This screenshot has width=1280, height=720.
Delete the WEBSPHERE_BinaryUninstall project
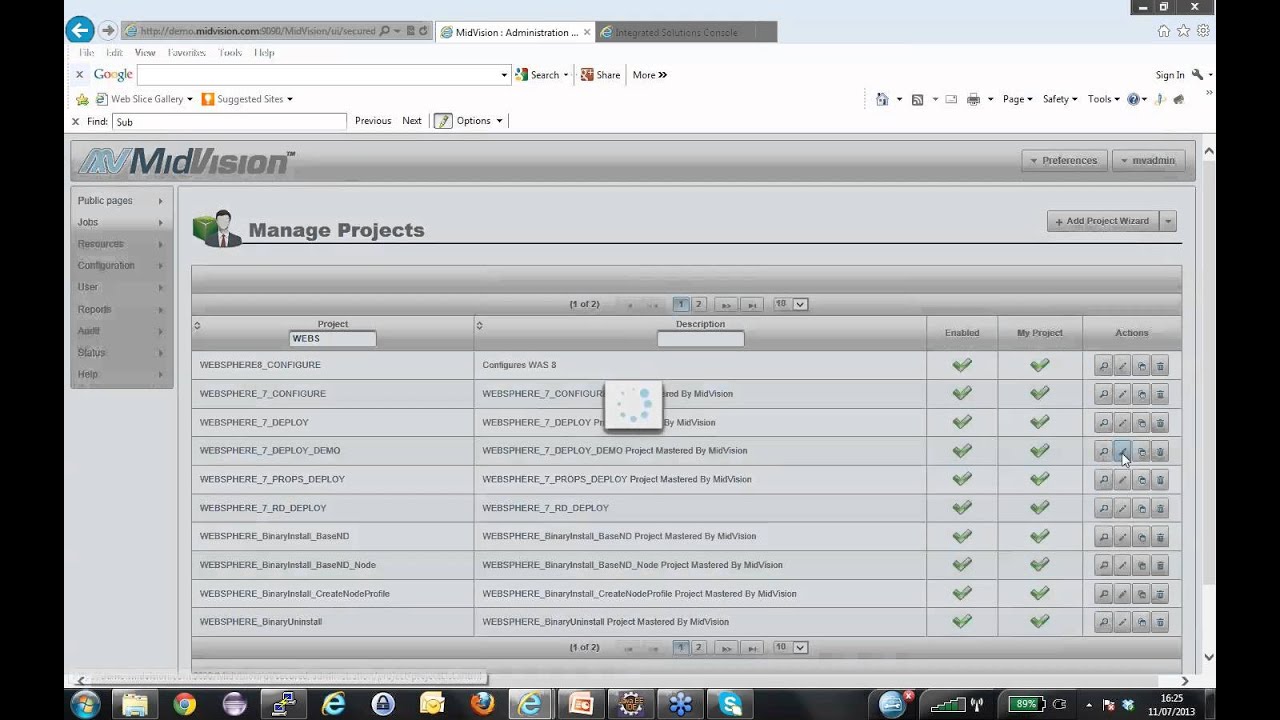click(x=1160, y=623)
